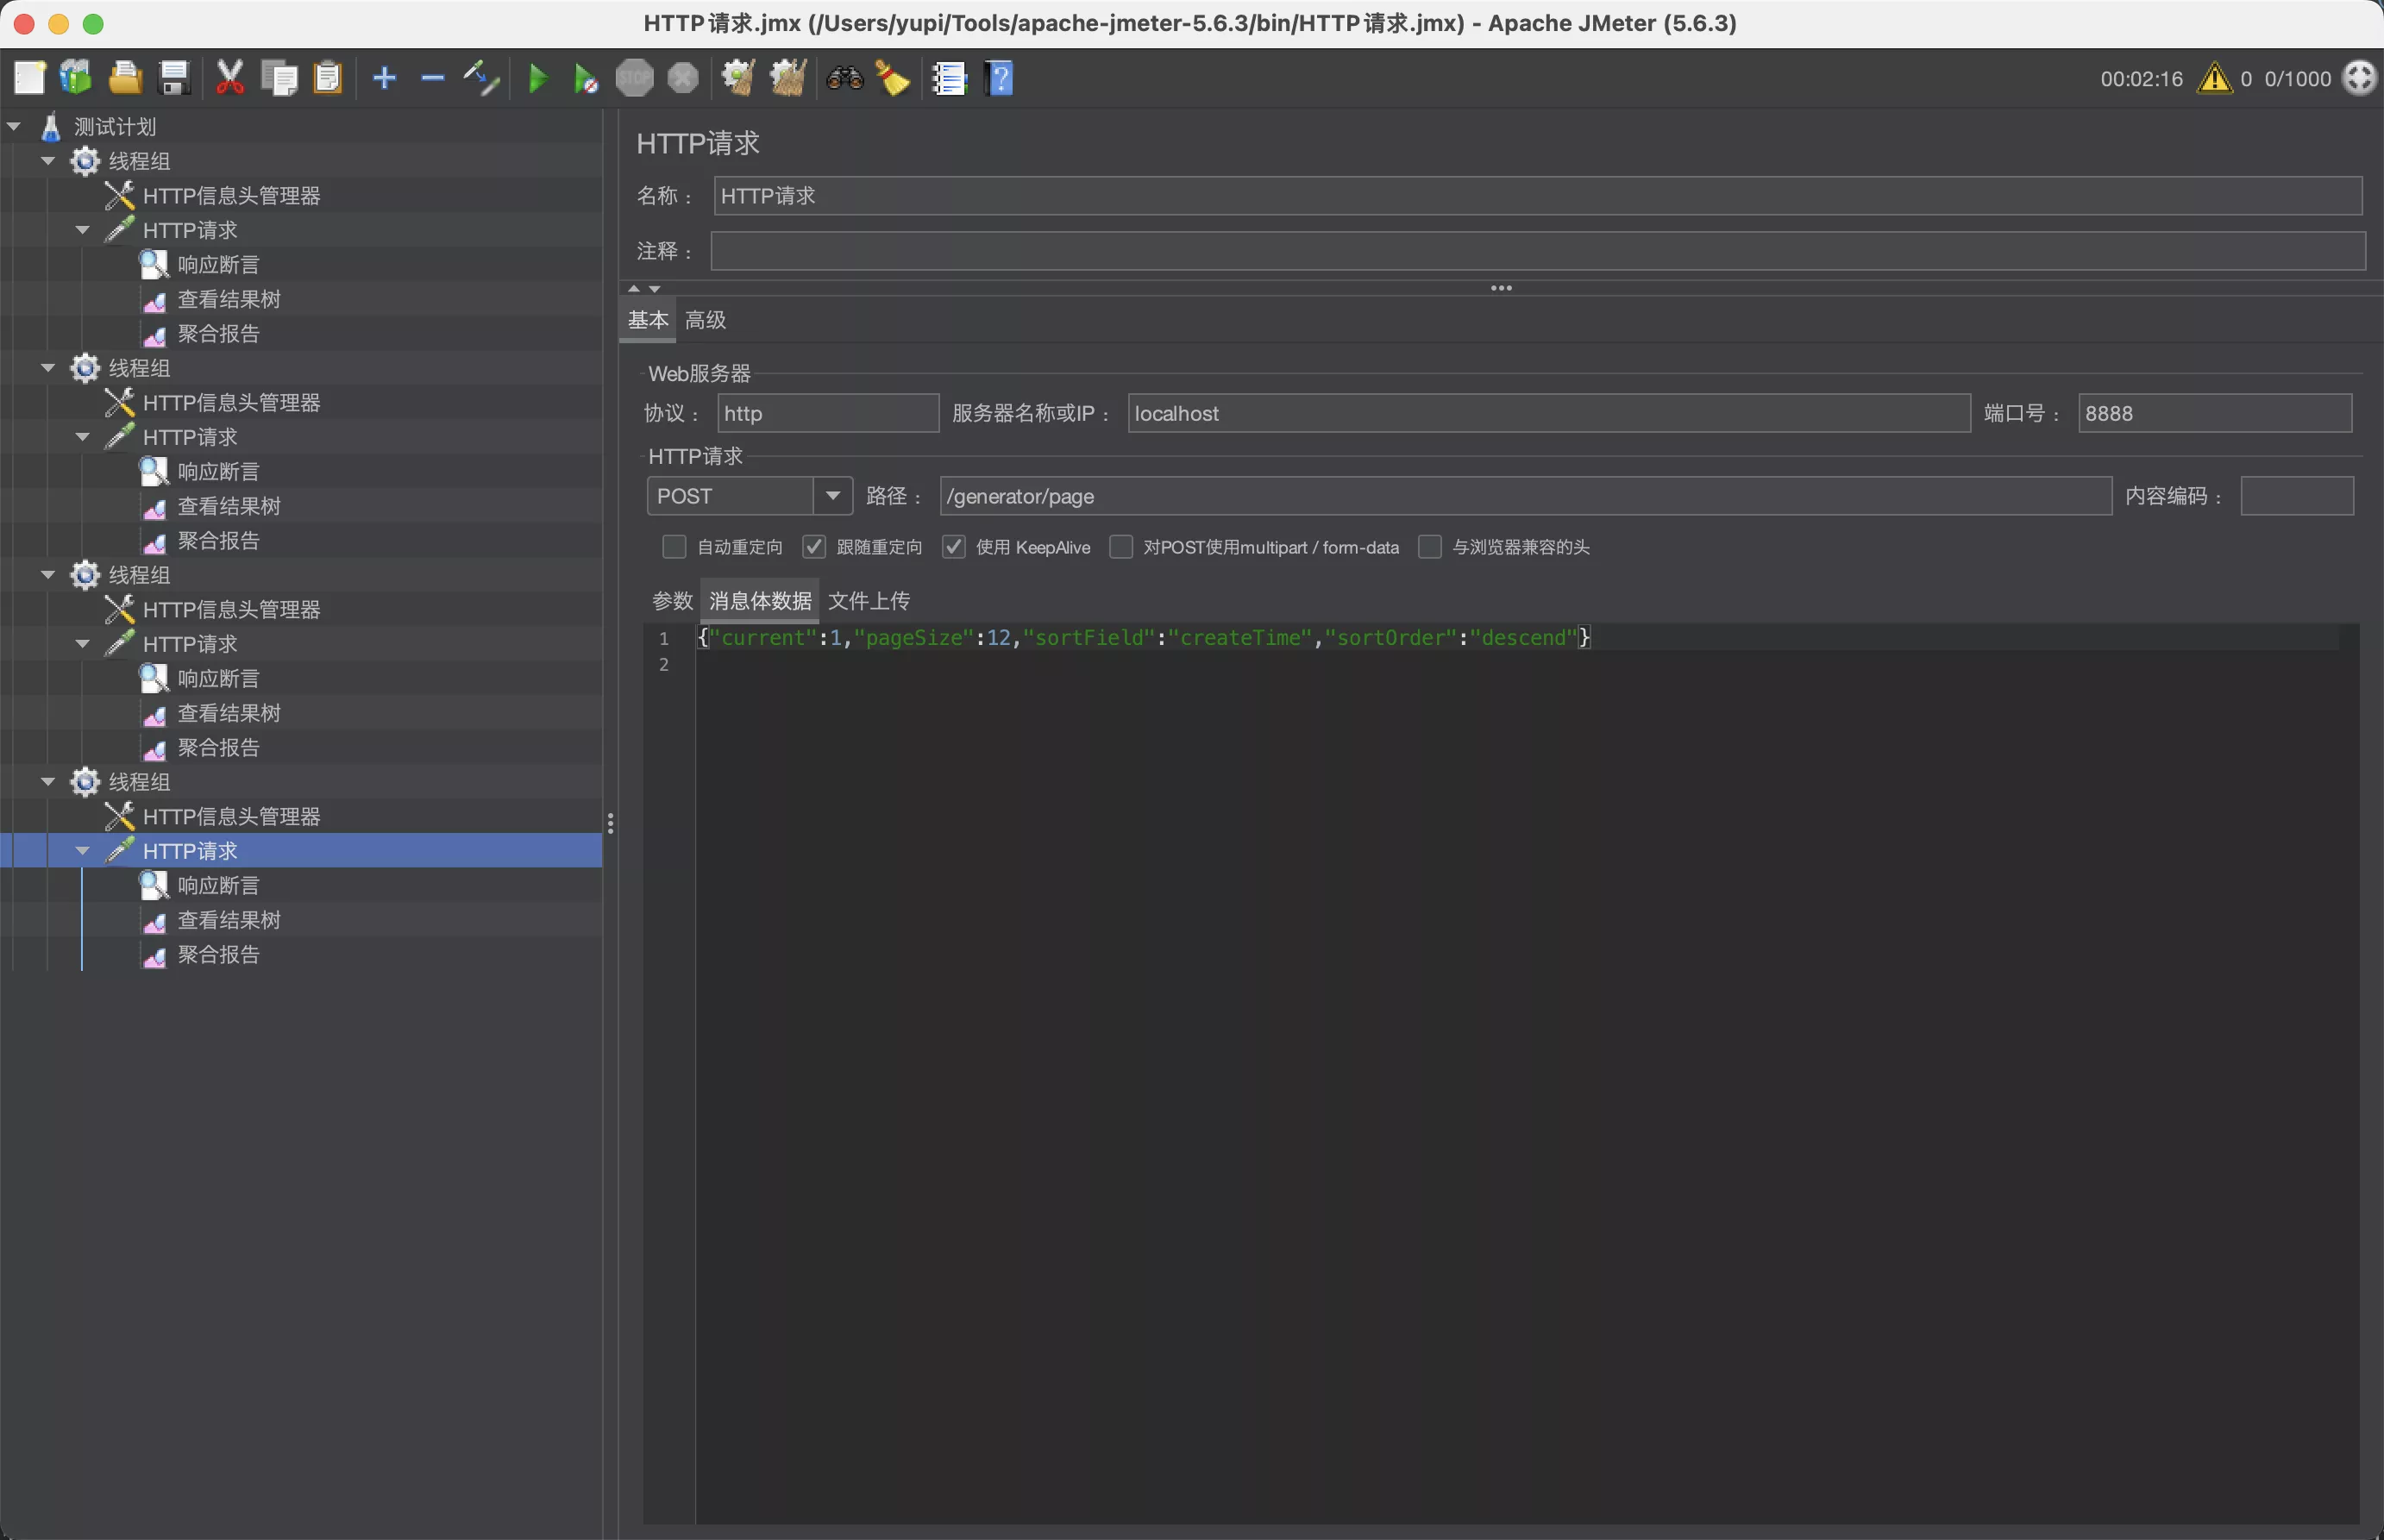Select HTTP信息头管理器 in the fourth thread group
The height and width of the screenshot is (1540, 2384).
point(231,817)
